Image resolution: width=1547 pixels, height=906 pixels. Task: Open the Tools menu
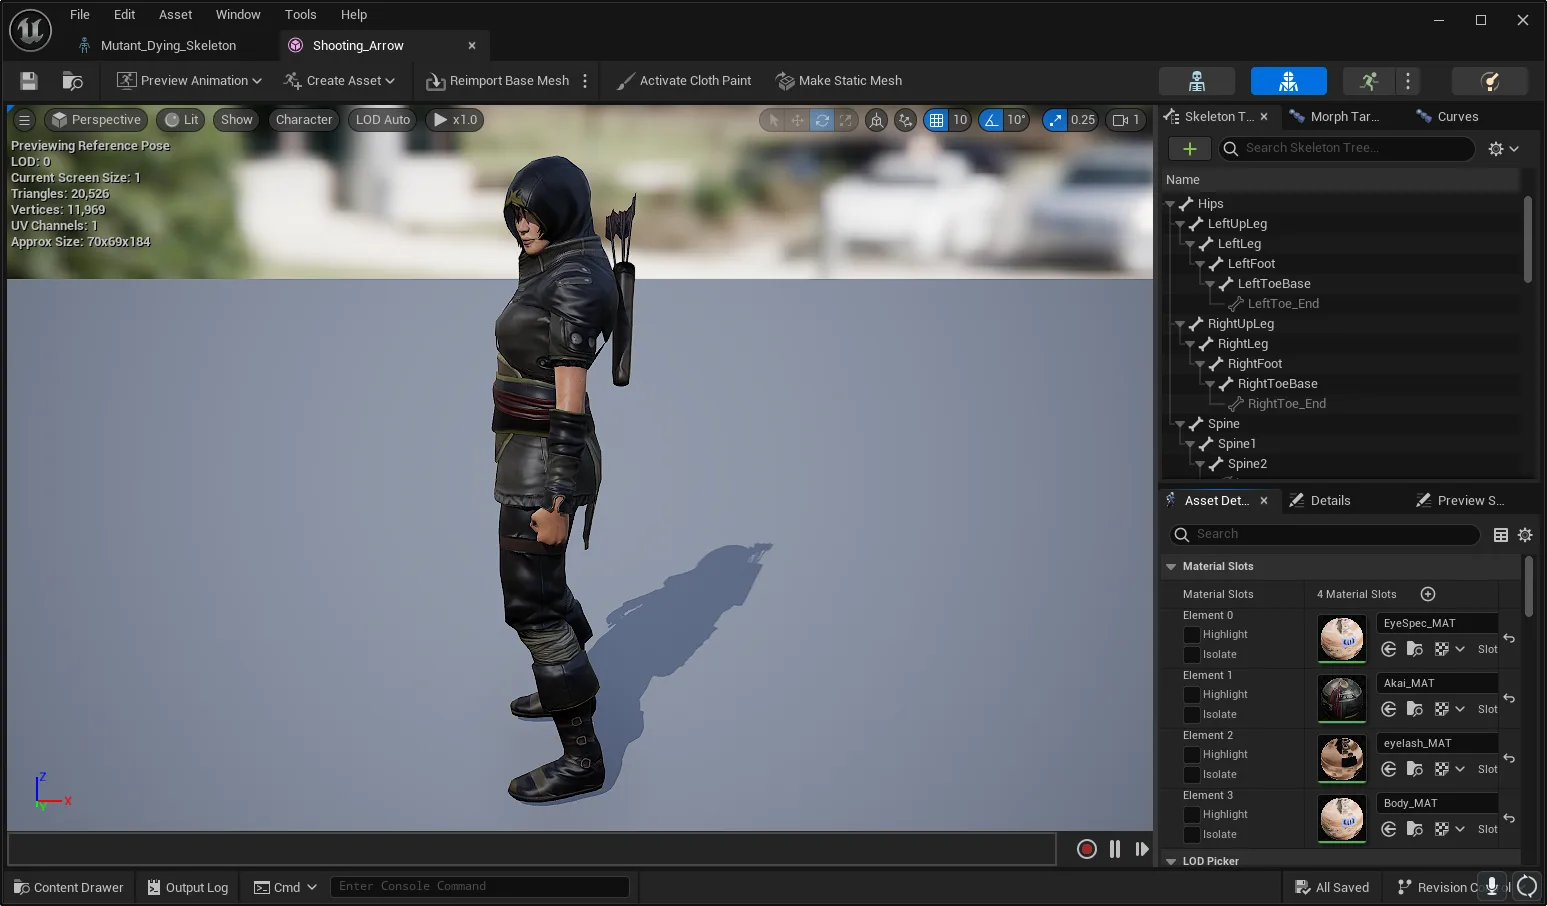click(x=300, y=15)
